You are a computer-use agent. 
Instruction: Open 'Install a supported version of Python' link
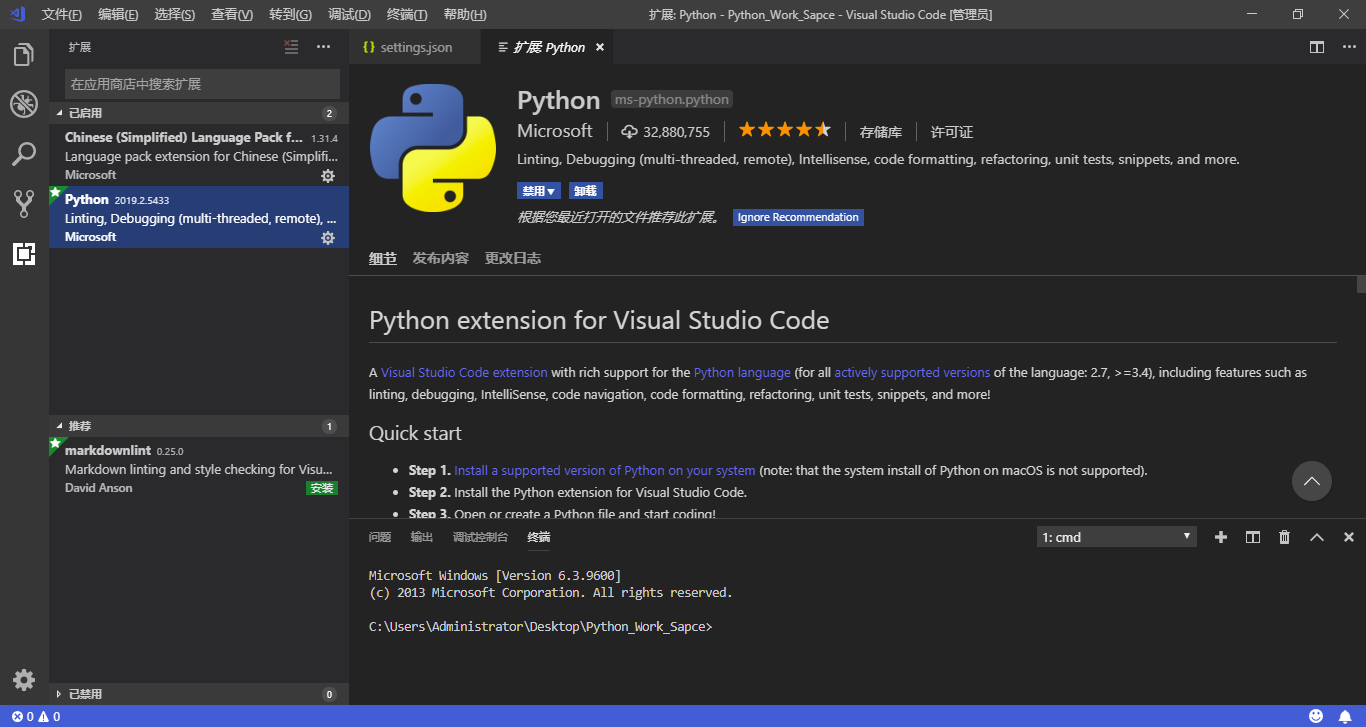pos(605,470)
